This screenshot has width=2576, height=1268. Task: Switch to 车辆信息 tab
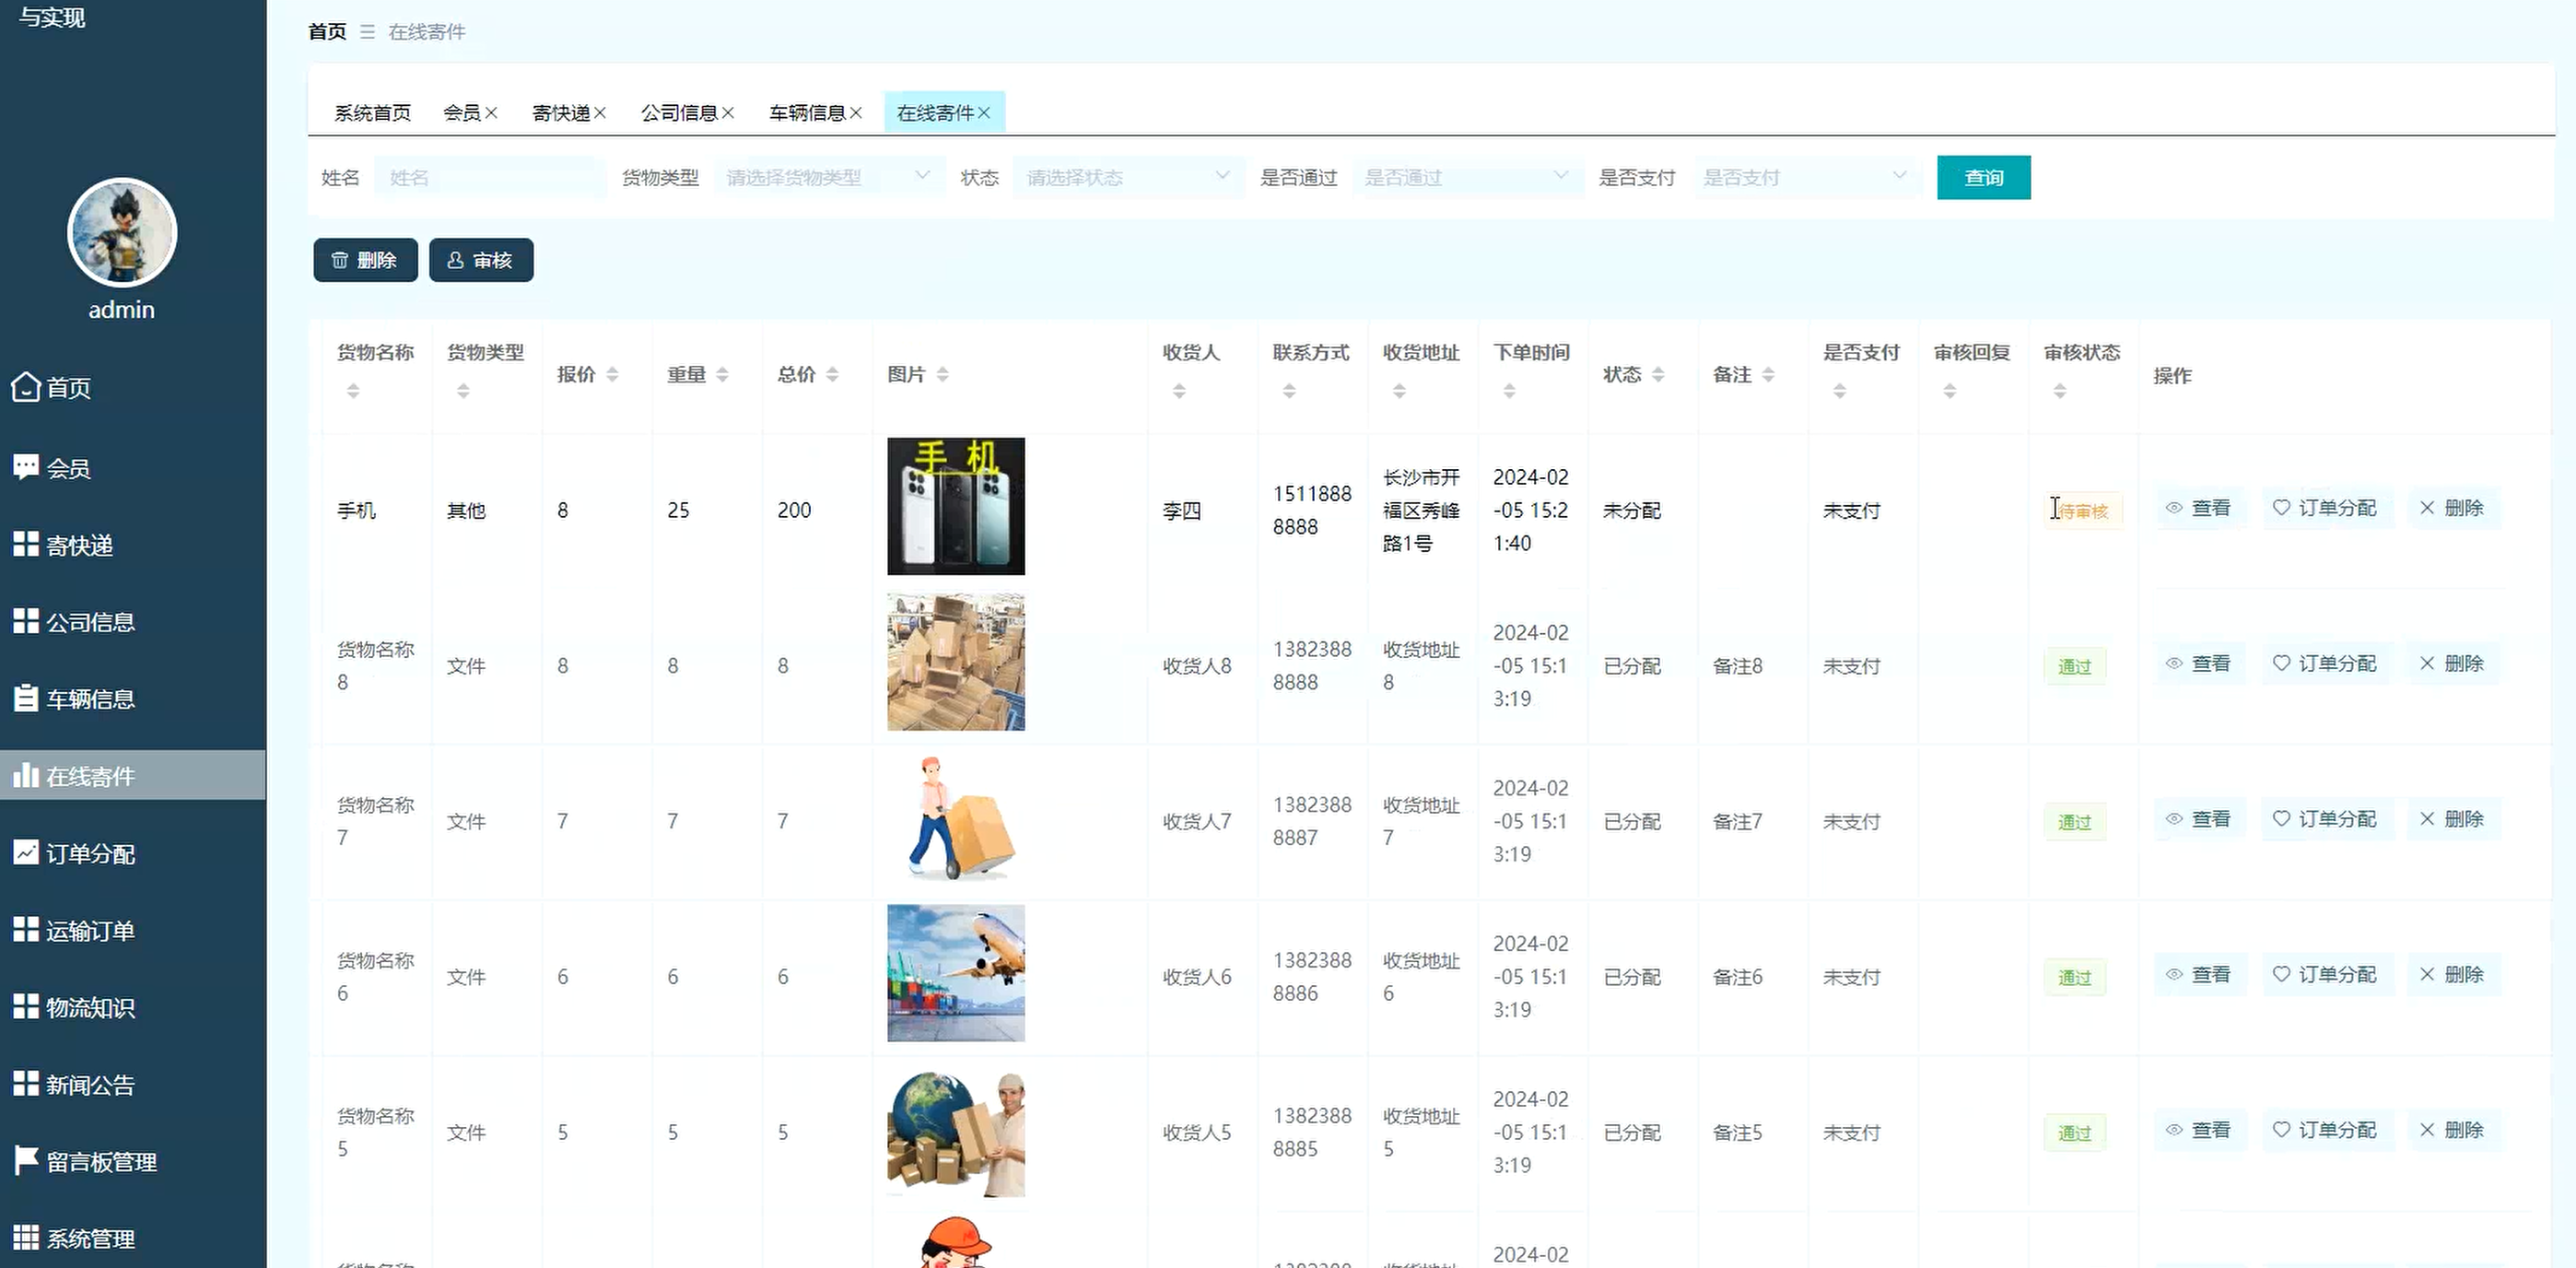pyautogui.click(x=807, y=113)
